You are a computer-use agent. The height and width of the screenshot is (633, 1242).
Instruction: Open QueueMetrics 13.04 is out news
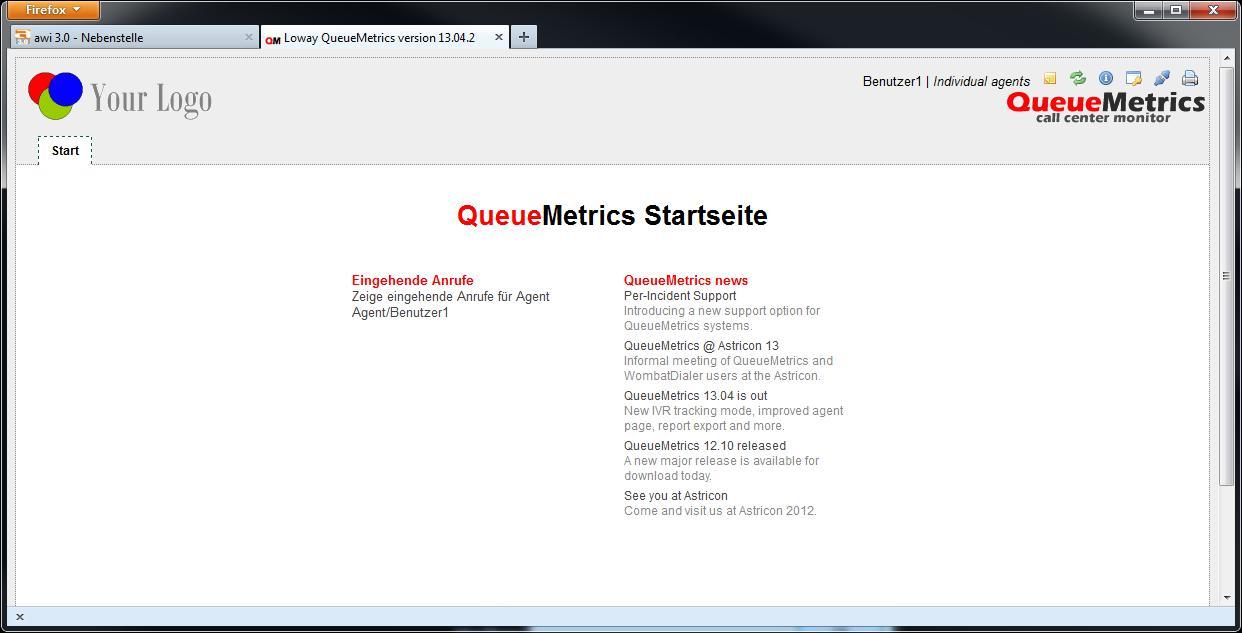pyautogui.click(x=695, y=396)
